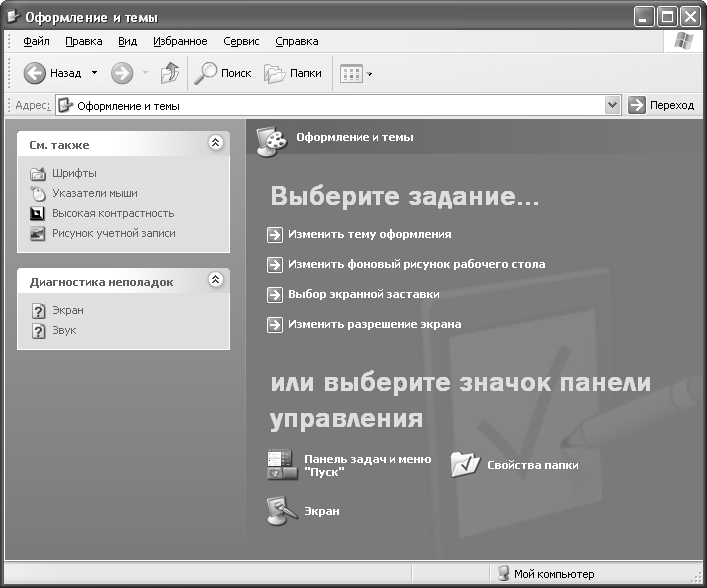This screenshot has width=707, height=588.
Task: Open the Правка menu
Action: [84, 41]
